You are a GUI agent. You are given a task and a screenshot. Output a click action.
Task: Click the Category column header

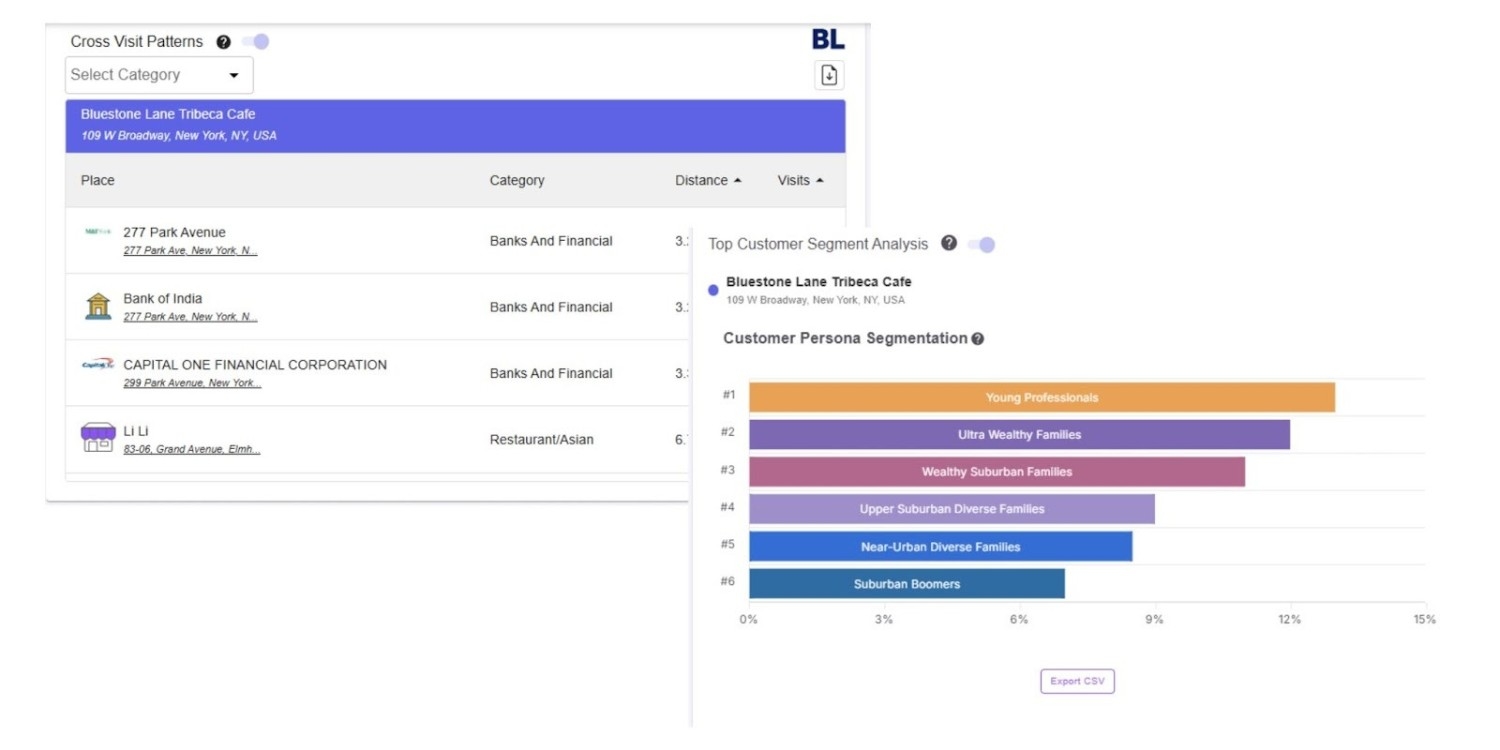click(517, 180)
